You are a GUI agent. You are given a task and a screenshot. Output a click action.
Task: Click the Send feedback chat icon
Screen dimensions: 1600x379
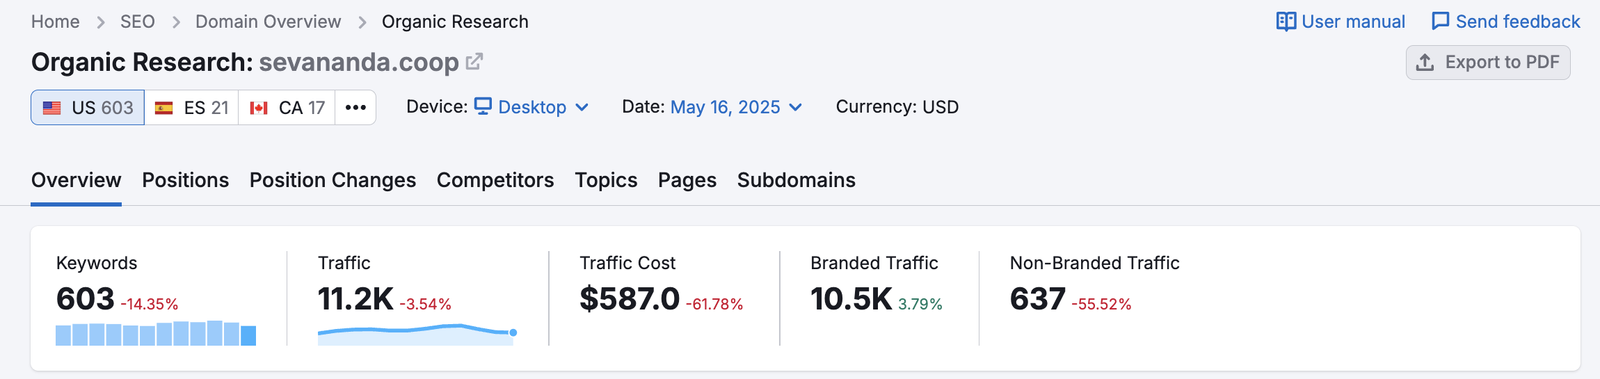1440,22
